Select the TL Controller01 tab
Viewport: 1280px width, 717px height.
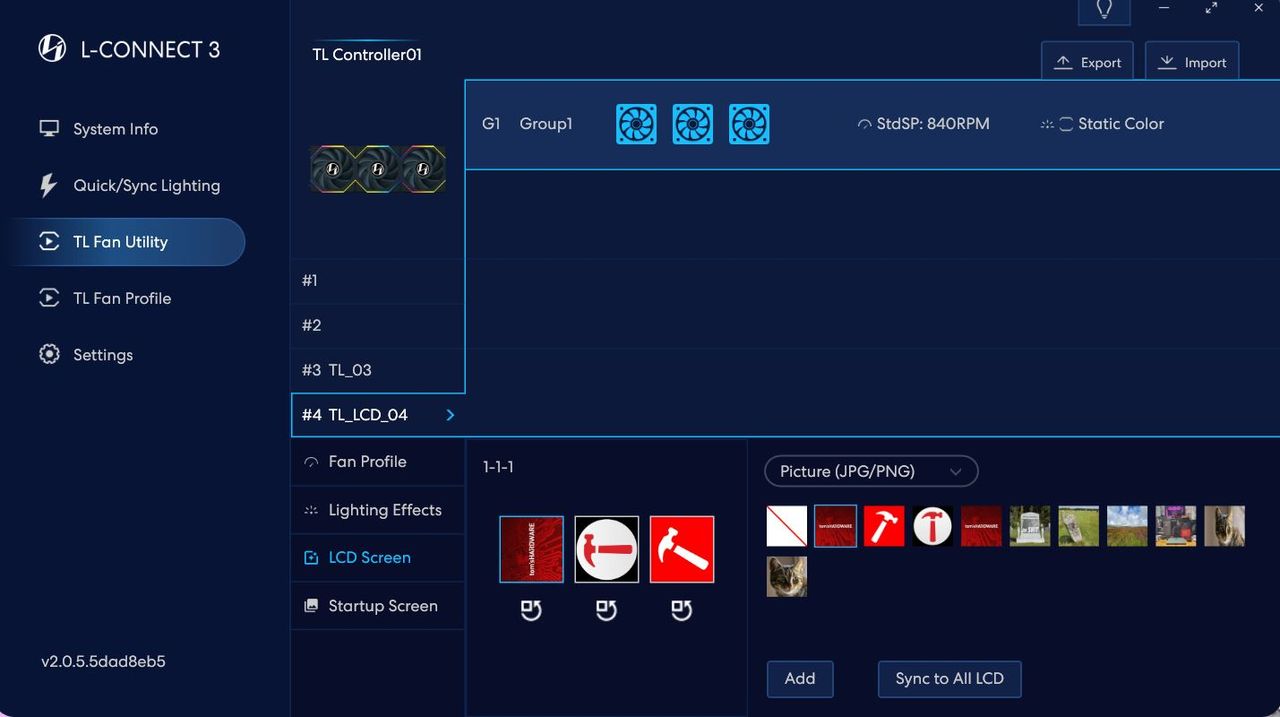point(367,54)
